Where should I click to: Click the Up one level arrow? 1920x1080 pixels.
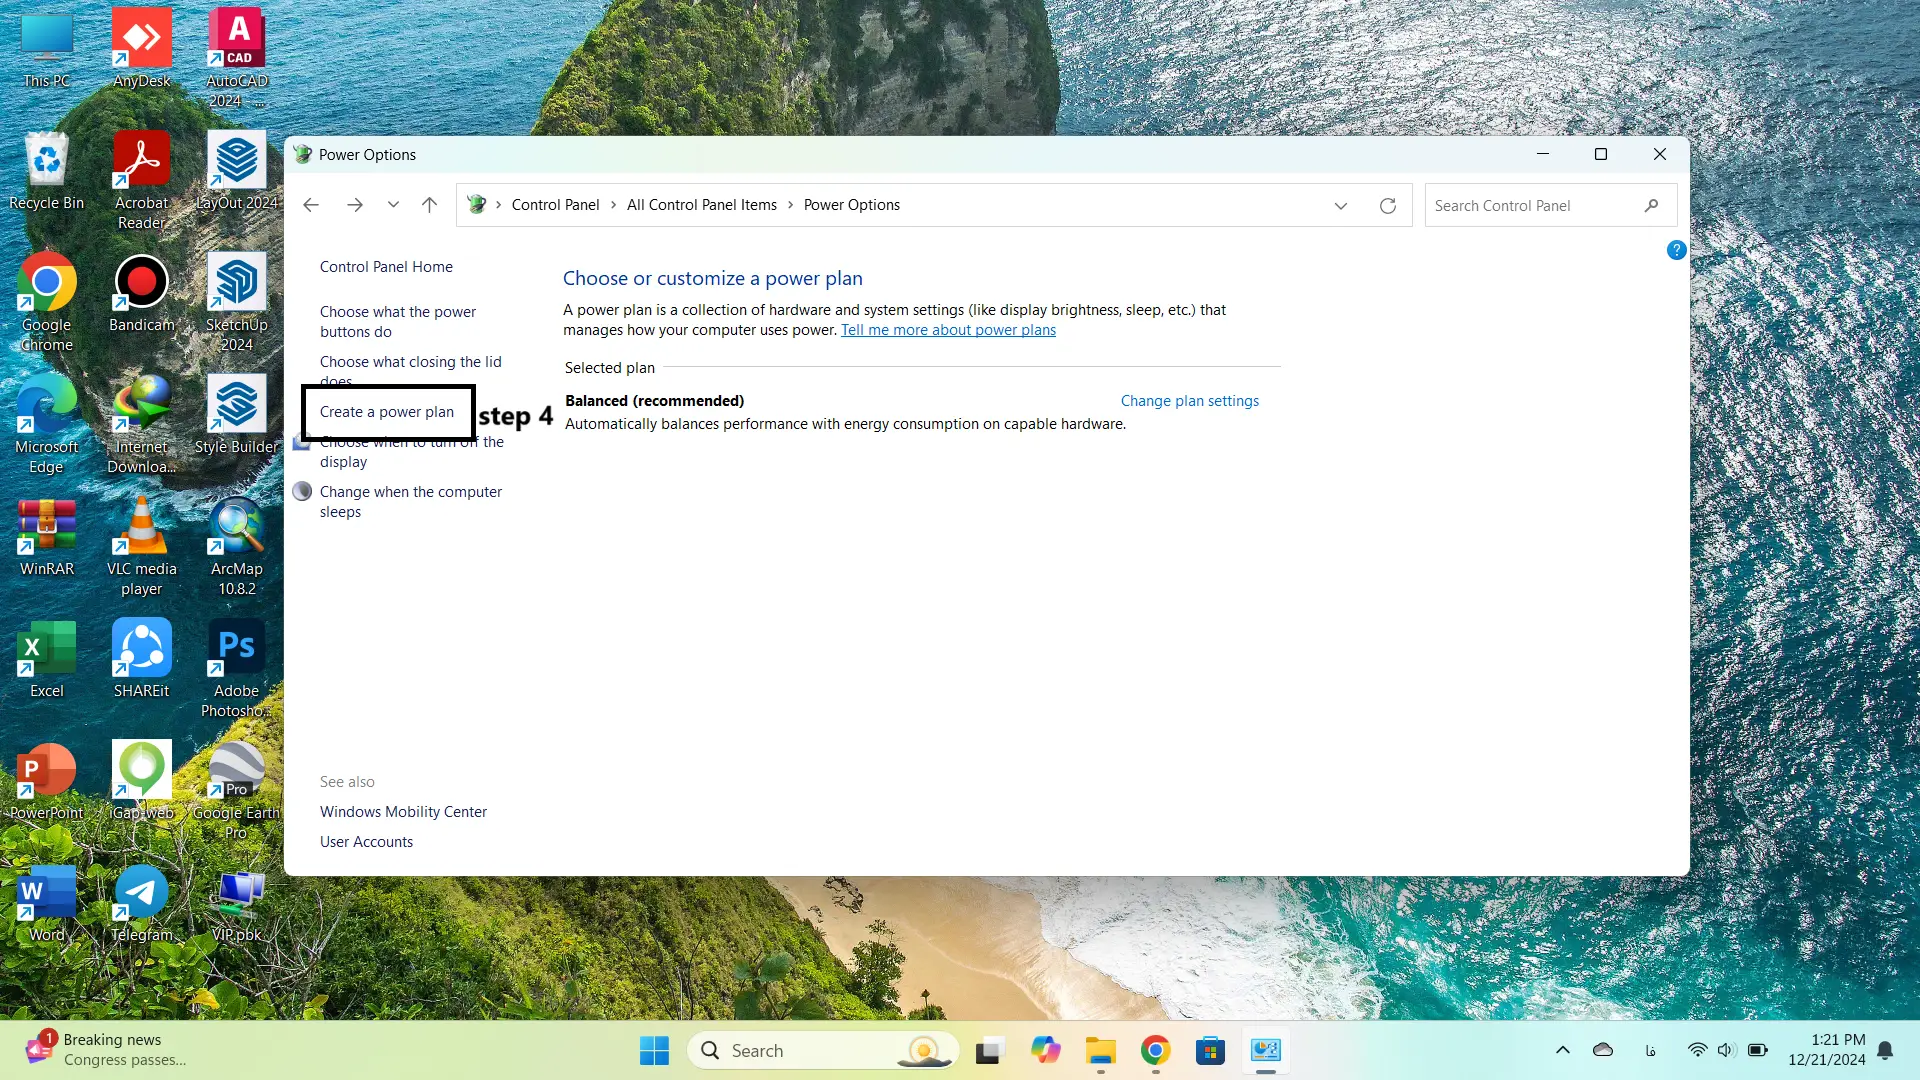click(x=429, y=205)
